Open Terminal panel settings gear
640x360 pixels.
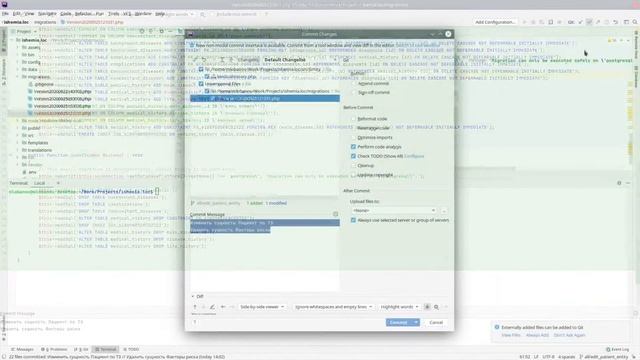click(619, 183)
